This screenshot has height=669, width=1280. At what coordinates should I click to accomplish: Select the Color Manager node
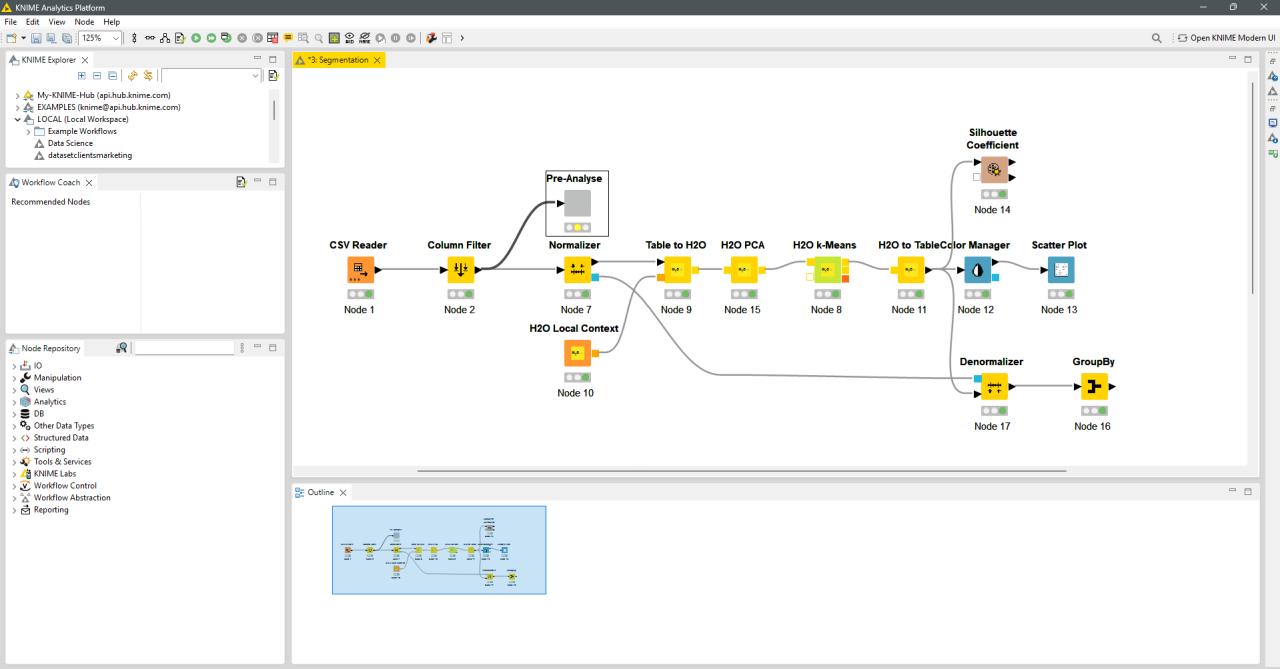(977, 270)
